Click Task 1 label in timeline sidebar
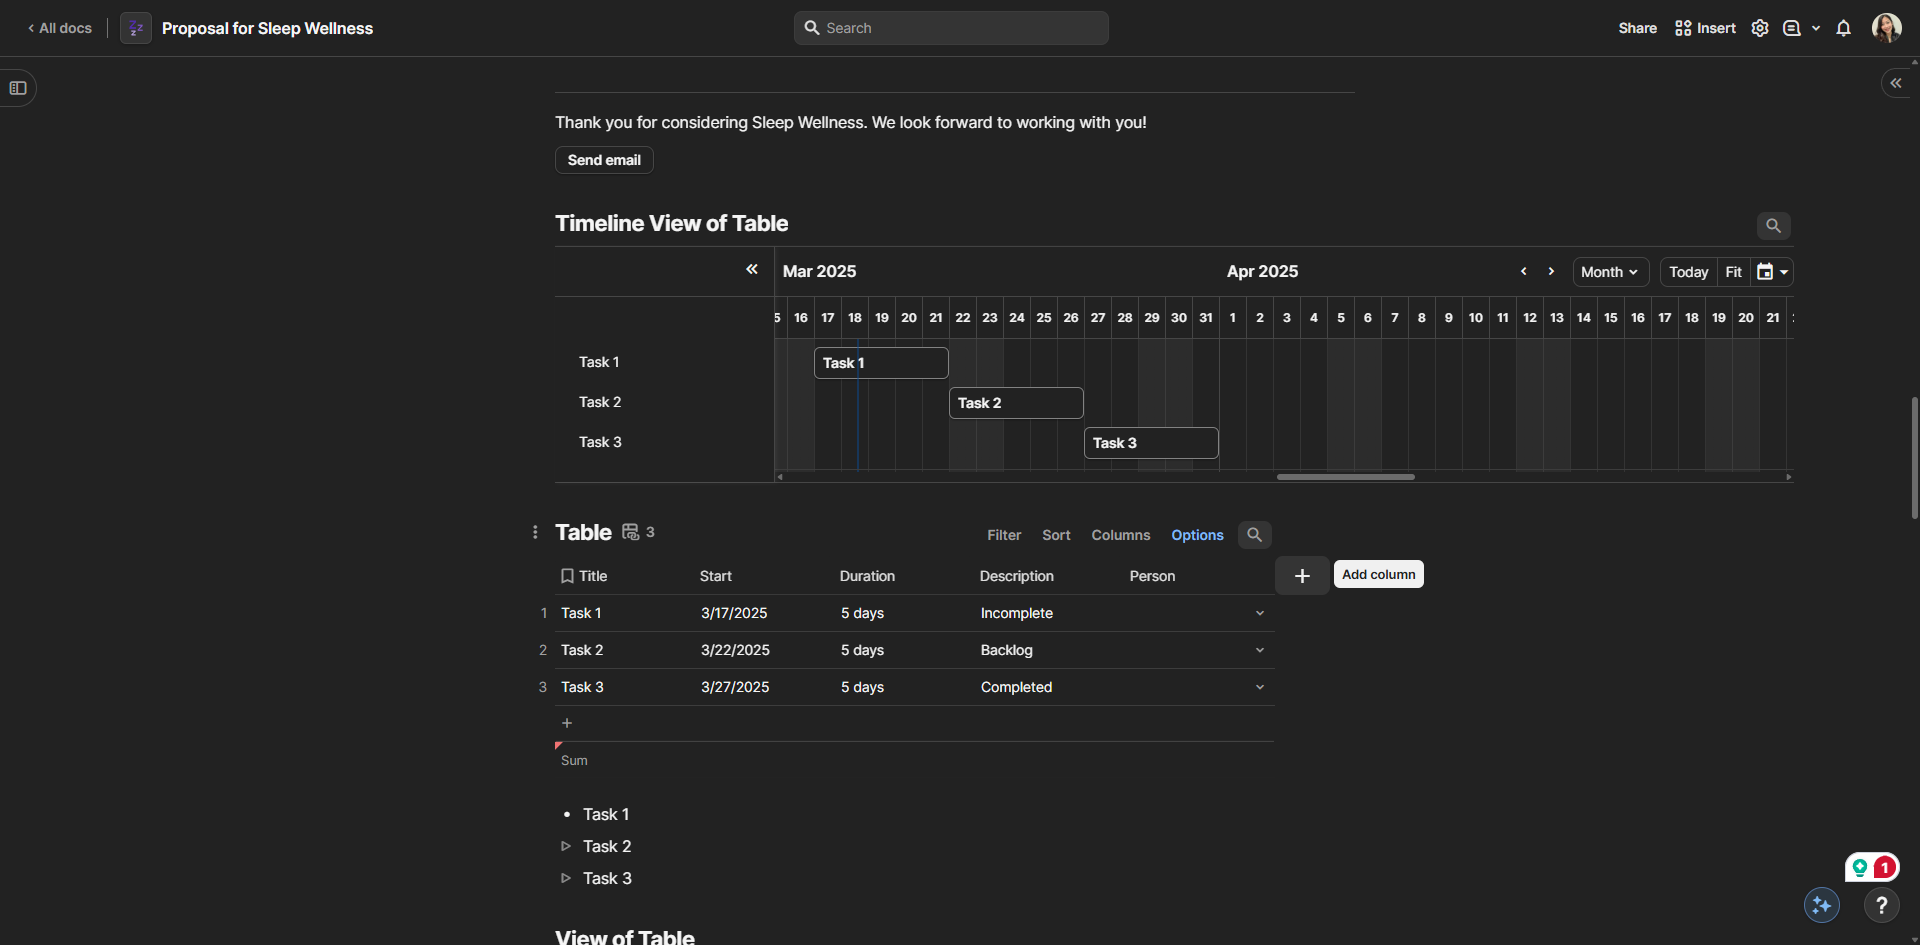Image resolution: width=1920 pixels, height=945 pixels. pyautogui.click(x=599, y=362)
